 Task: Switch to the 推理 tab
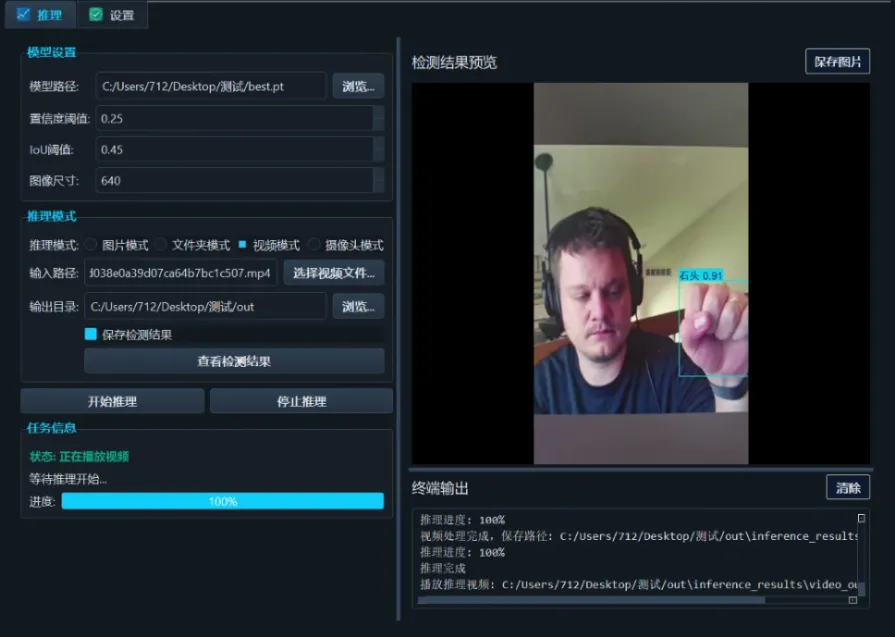pos(40,15)
